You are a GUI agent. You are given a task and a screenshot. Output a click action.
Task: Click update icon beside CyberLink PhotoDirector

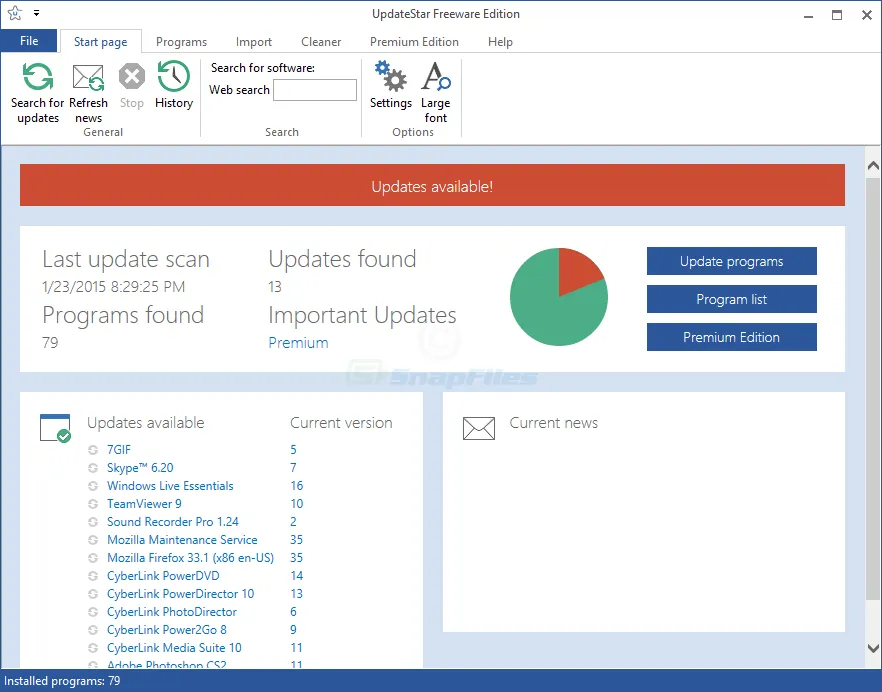(93, 612)
